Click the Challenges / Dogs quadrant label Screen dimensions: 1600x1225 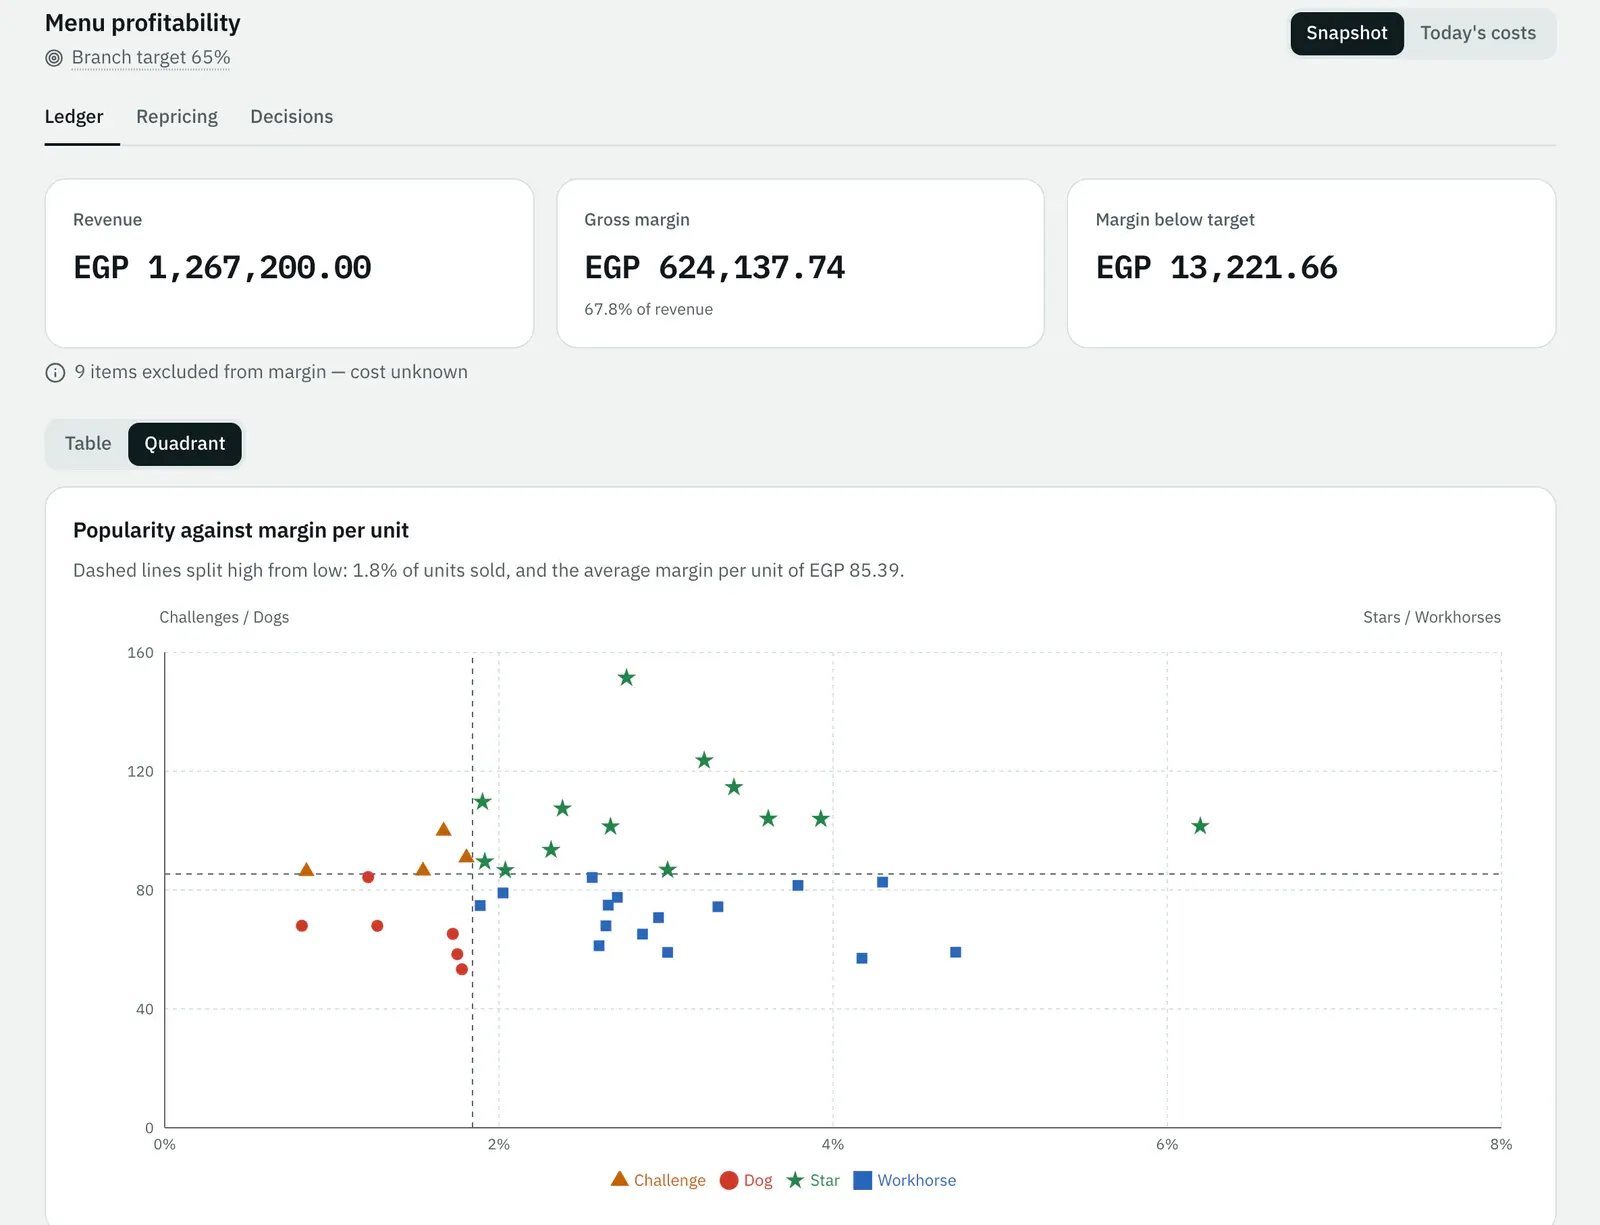(x=224, y=617)
